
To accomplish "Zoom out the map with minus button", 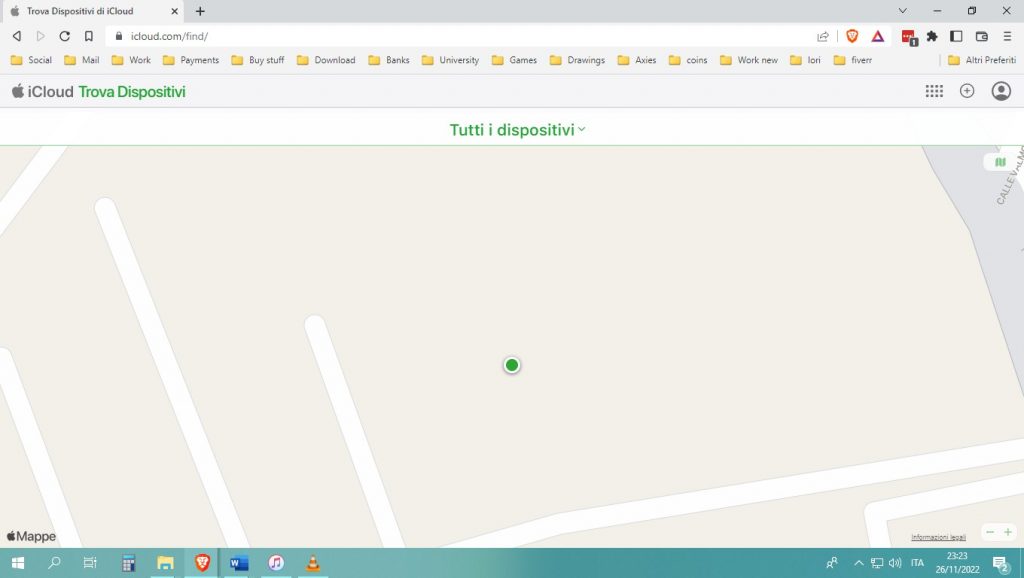I will [x=990, y=532].
